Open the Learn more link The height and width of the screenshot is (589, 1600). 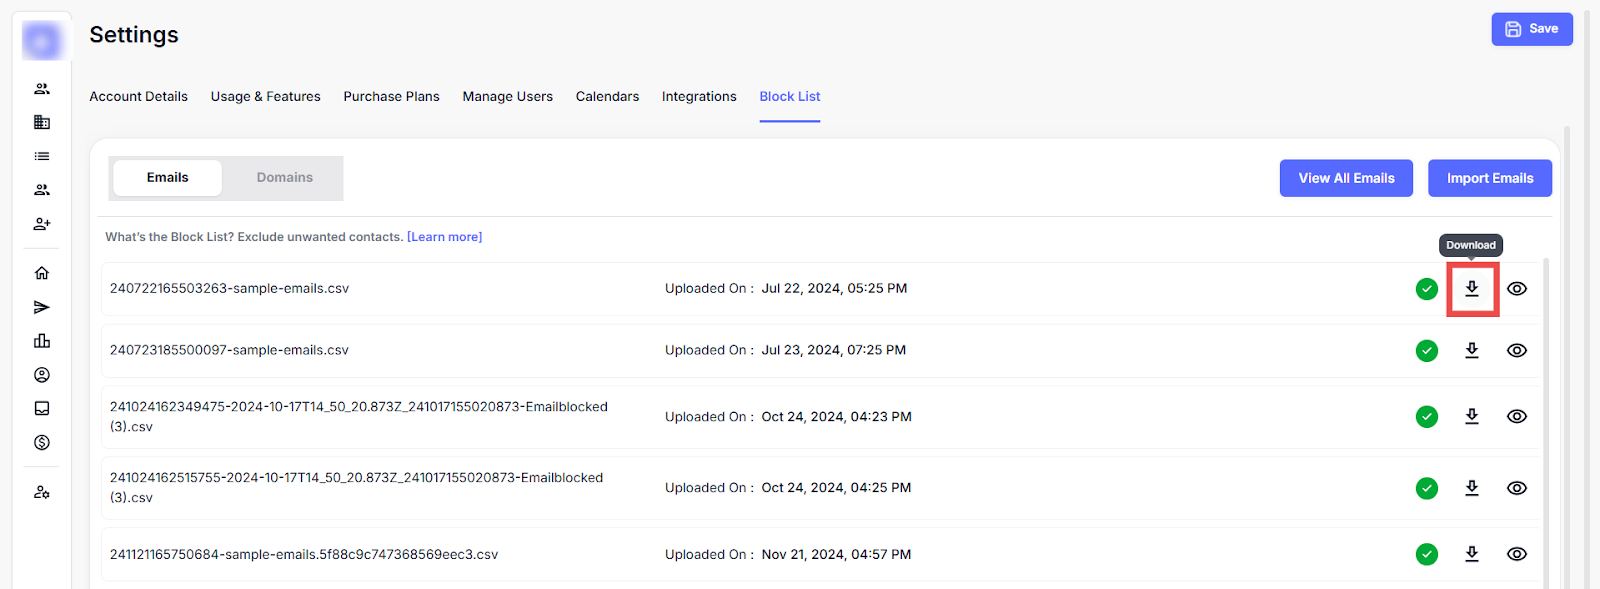point(444,237)
